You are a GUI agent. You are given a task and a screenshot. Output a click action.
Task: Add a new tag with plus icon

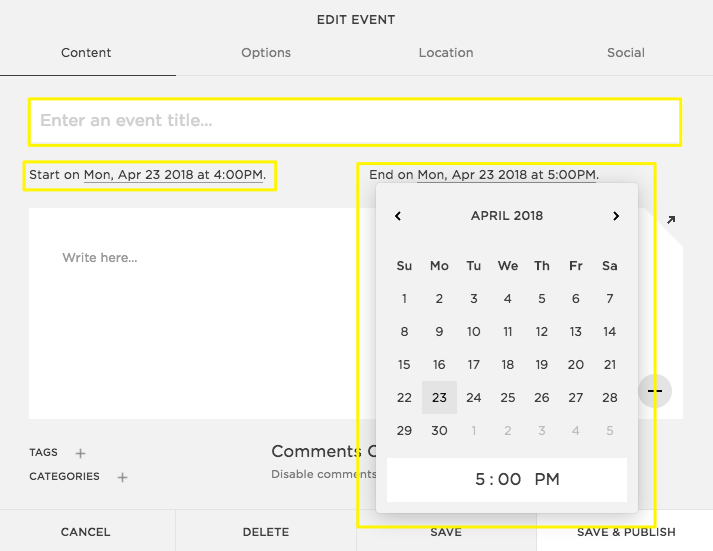coord(81,453)
